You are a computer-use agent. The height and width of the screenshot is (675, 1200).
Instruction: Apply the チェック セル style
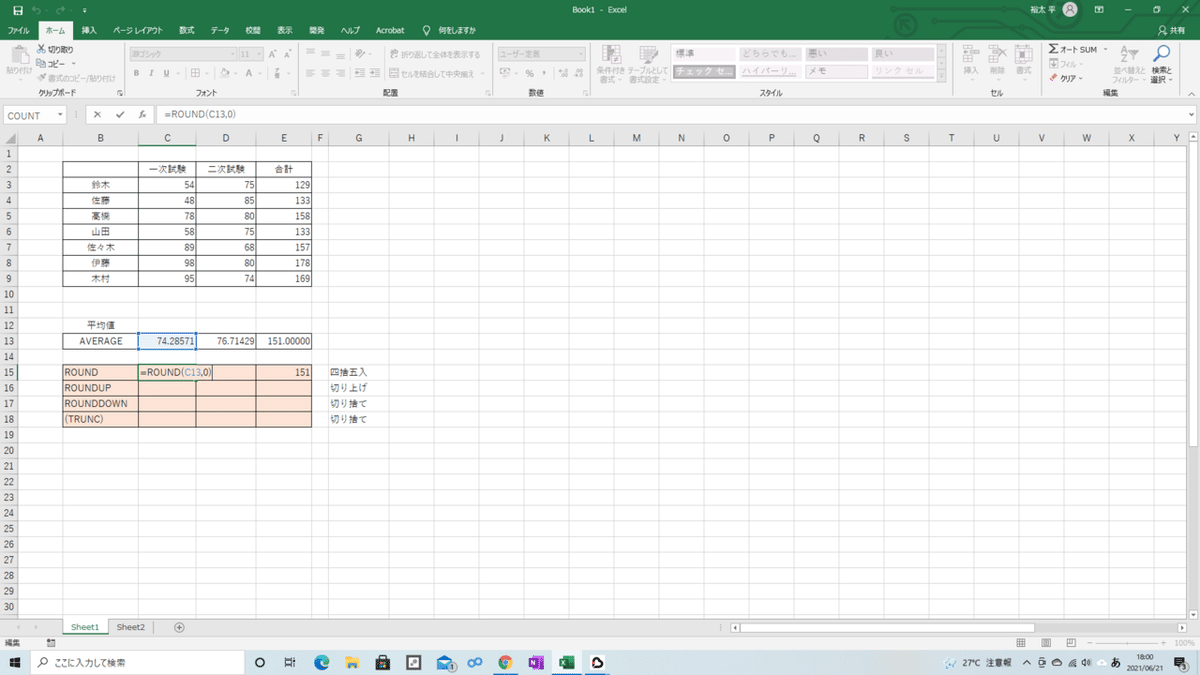[x=704, y=72]
